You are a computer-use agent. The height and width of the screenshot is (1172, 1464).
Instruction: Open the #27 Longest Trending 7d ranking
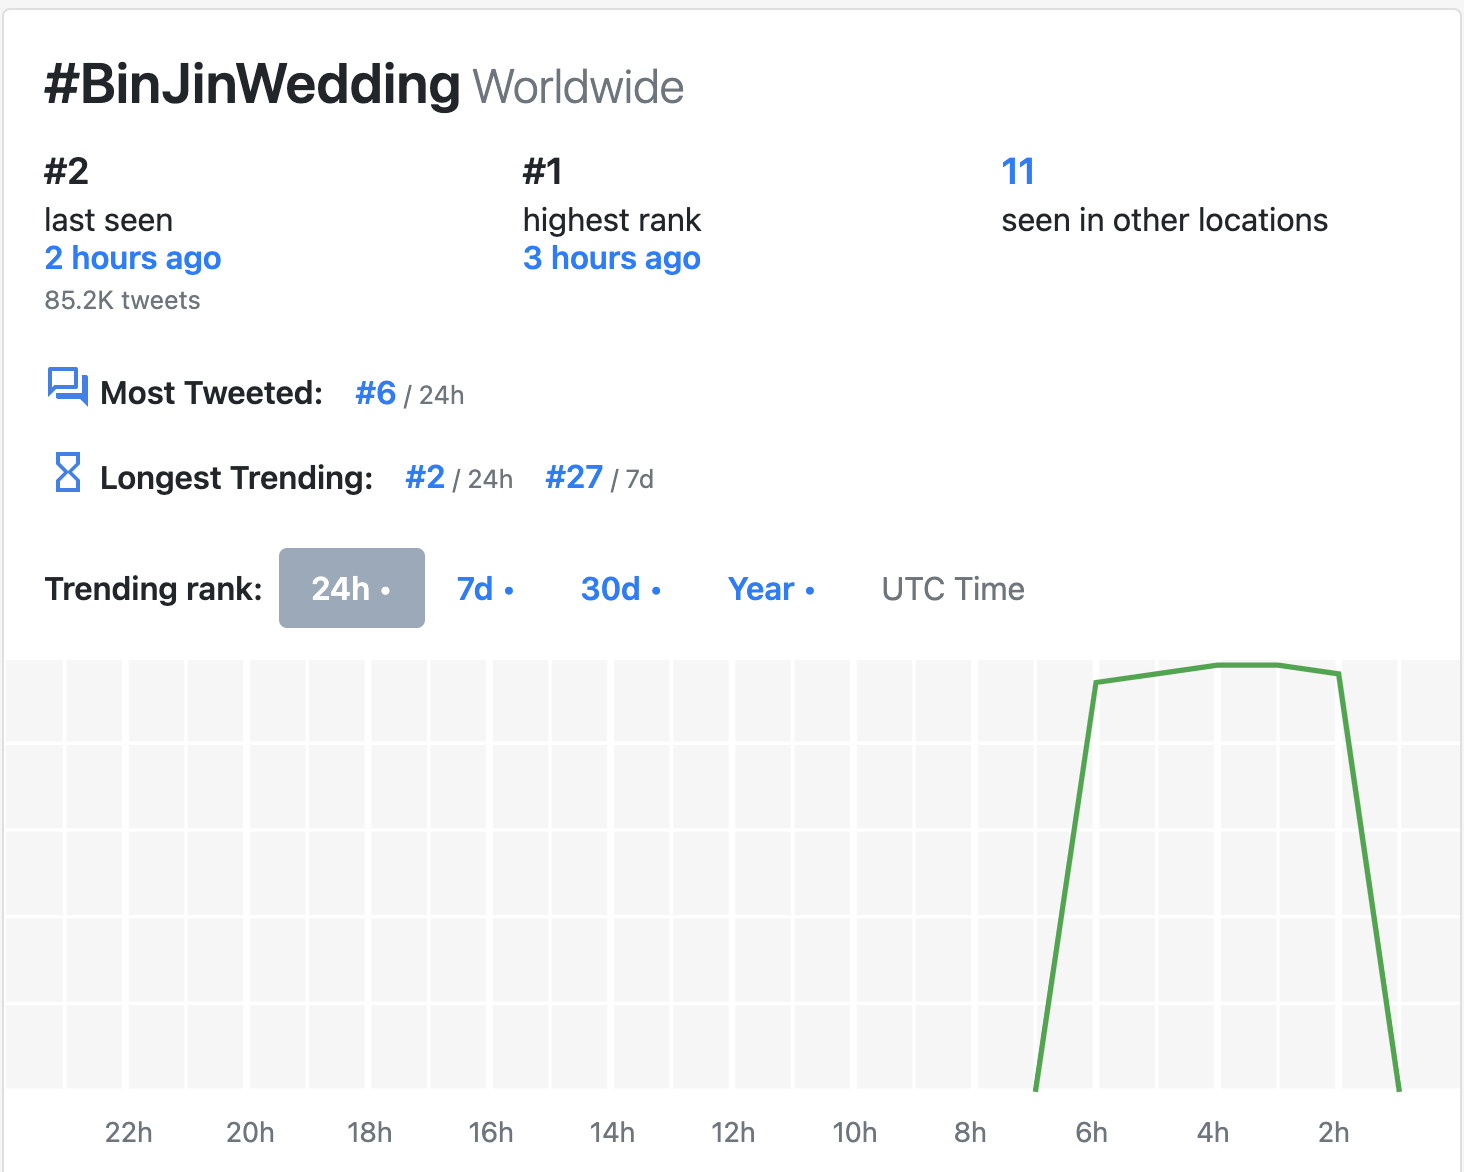click(x=574, y=478)
